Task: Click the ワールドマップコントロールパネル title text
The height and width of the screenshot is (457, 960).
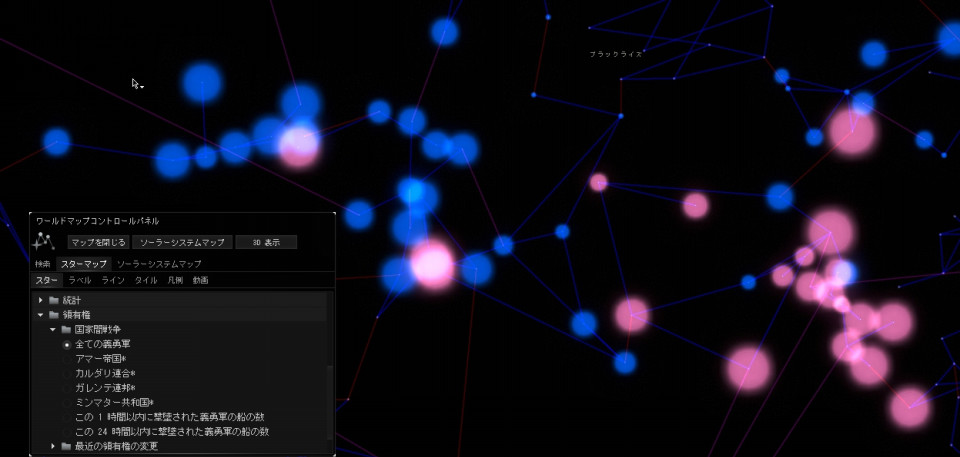Action: (97, 221)
